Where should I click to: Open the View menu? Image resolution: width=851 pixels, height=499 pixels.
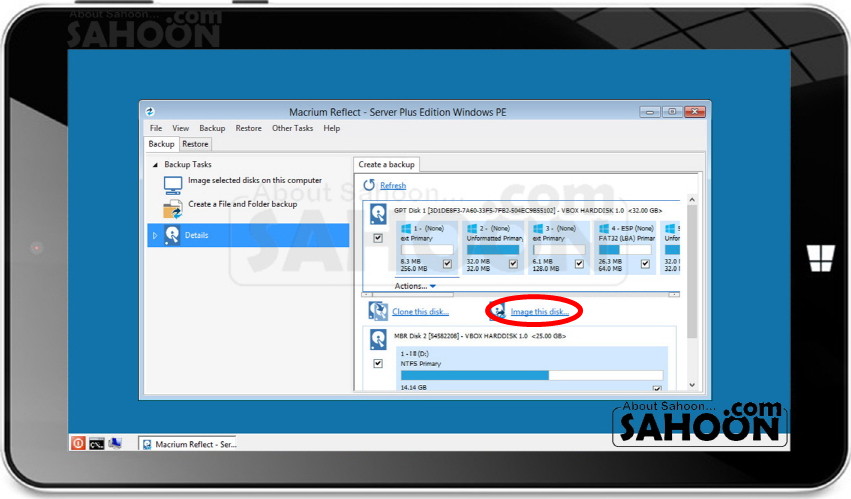pyautogui.click(x=181, y=128)
